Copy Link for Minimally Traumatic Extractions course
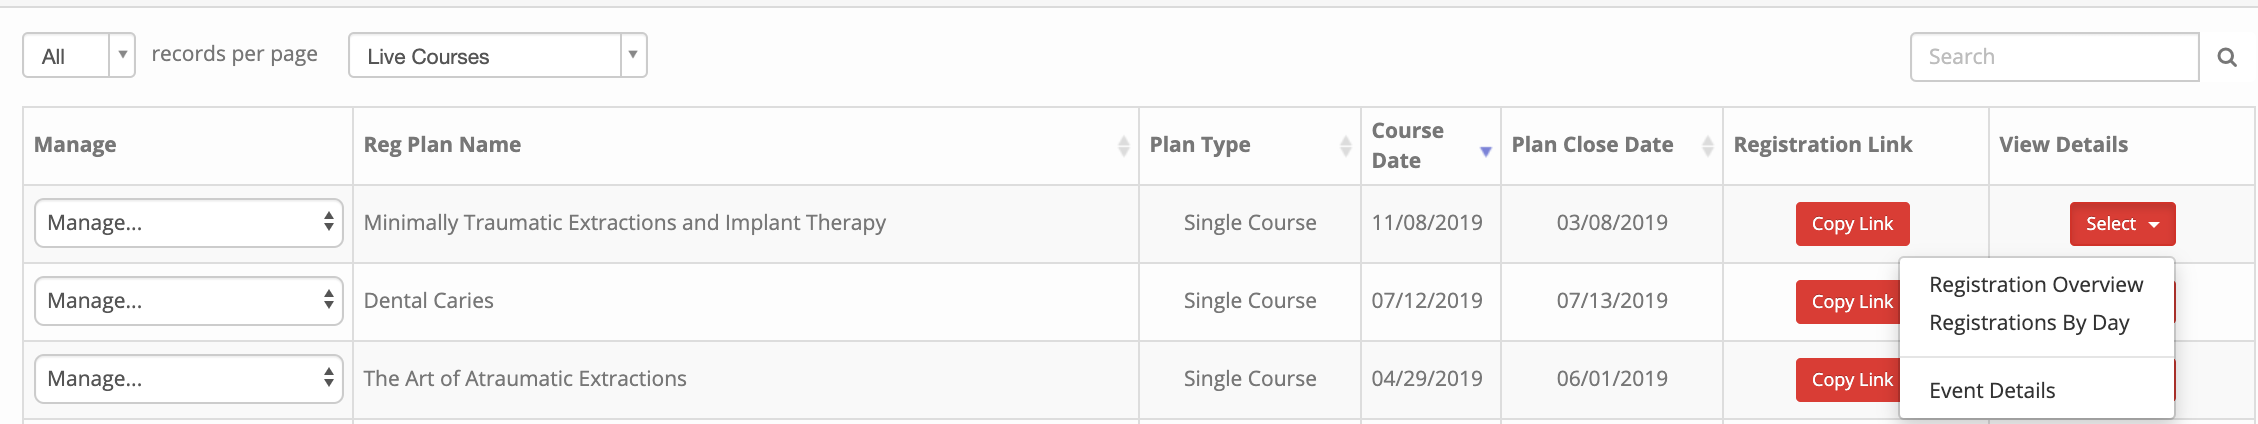Image resolution: width=2258 pixels, height=424 pixels. click(x=1853, y=224)
